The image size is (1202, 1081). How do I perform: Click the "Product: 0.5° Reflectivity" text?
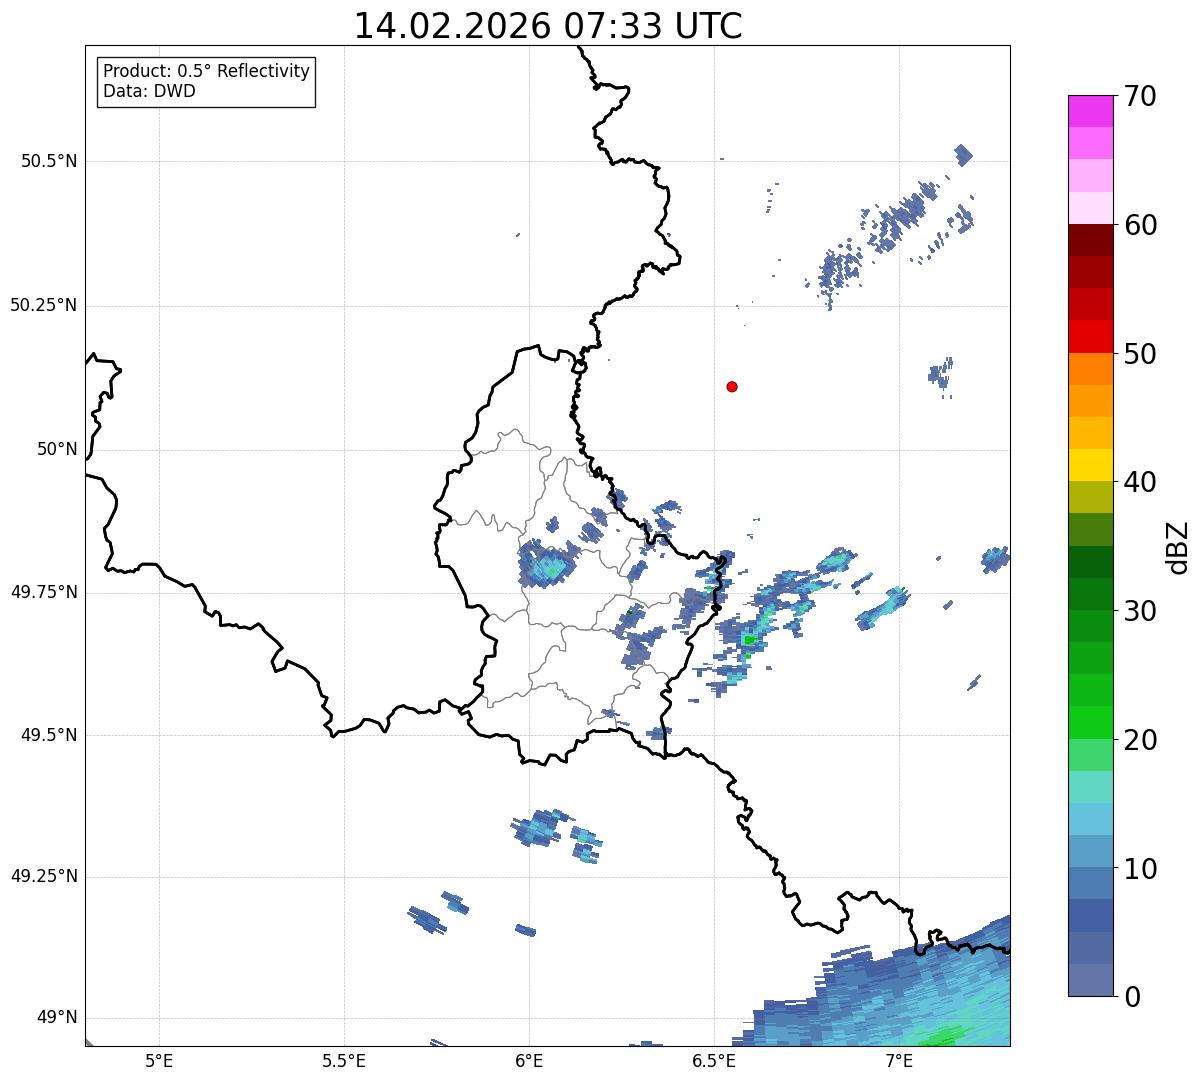tap(206, 72)
